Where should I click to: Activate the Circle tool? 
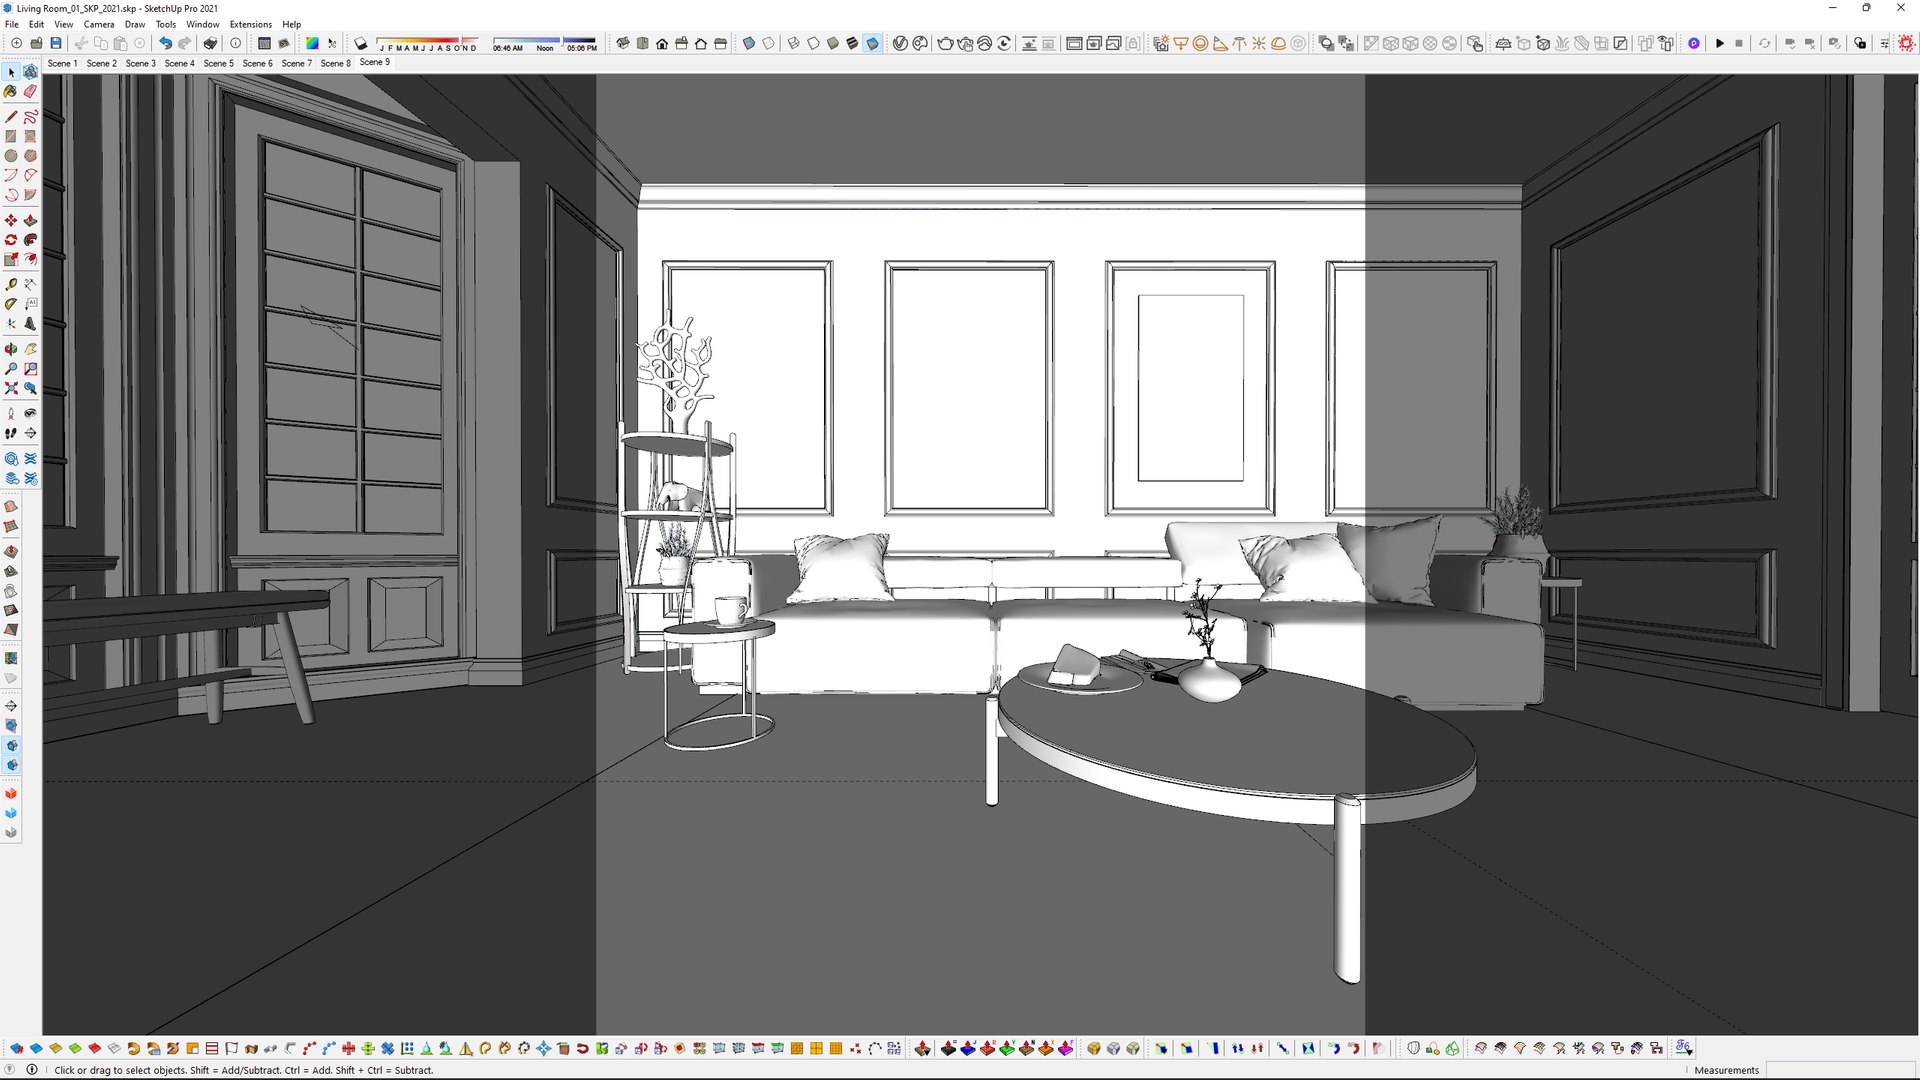[x=11, y=156]
